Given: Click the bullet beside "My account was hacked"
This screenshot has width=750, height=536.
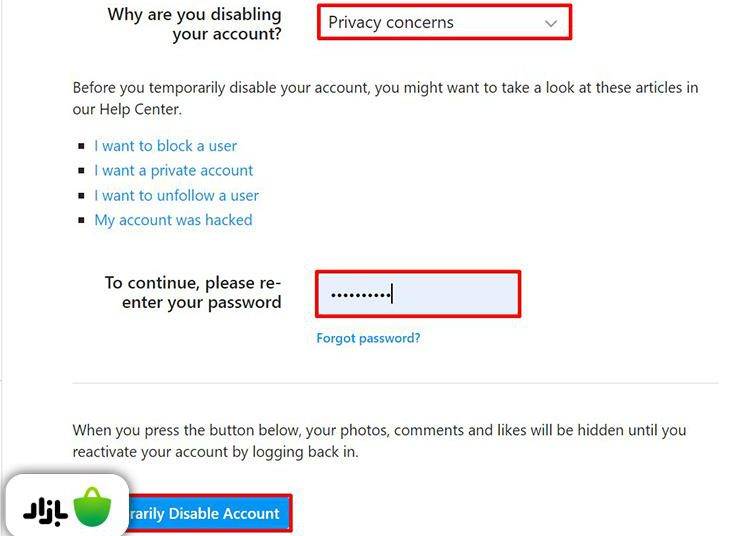Looking at the screenshot, I should [x=82, y=221].
